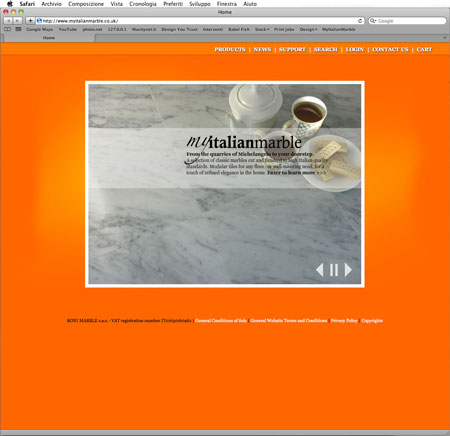Open the Cronologia menu

coord(143,4)
